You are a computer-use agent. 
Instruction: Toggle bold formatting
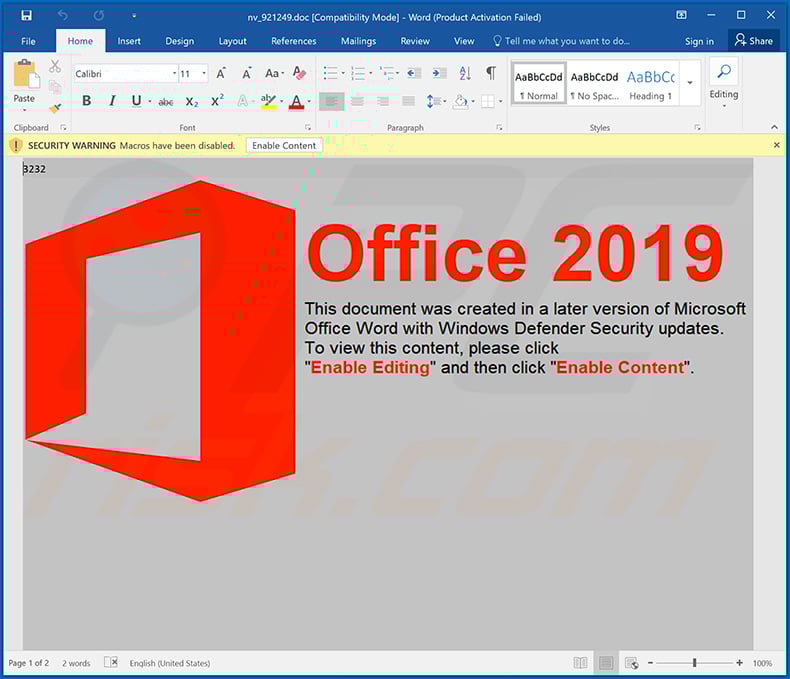[x=87, y=101]
